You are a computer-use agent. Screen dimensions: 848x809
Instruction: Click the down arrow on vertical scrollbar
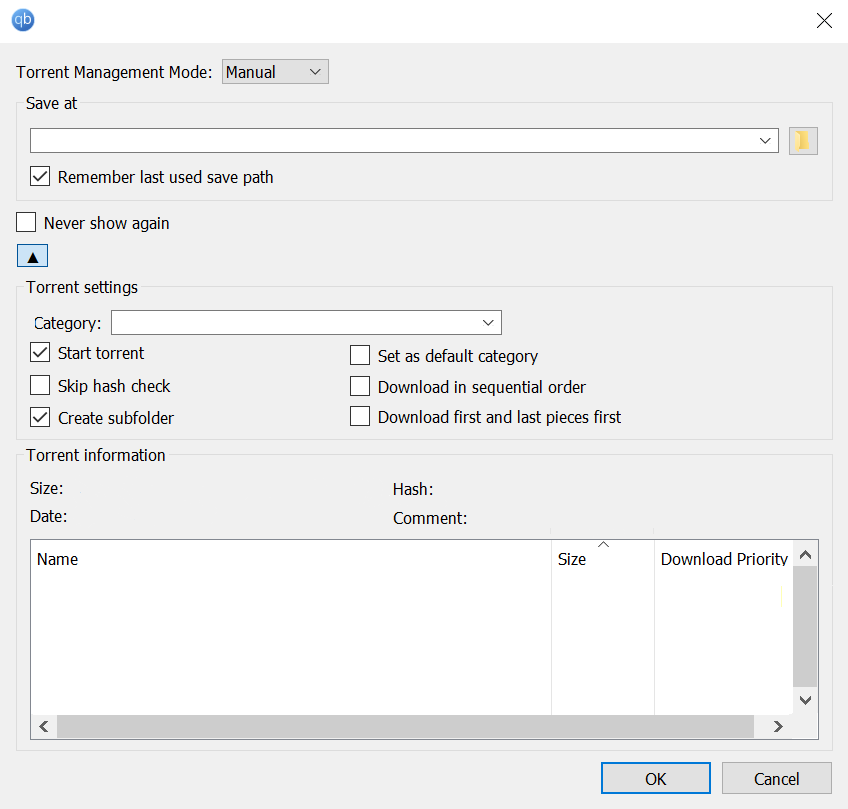805,700
